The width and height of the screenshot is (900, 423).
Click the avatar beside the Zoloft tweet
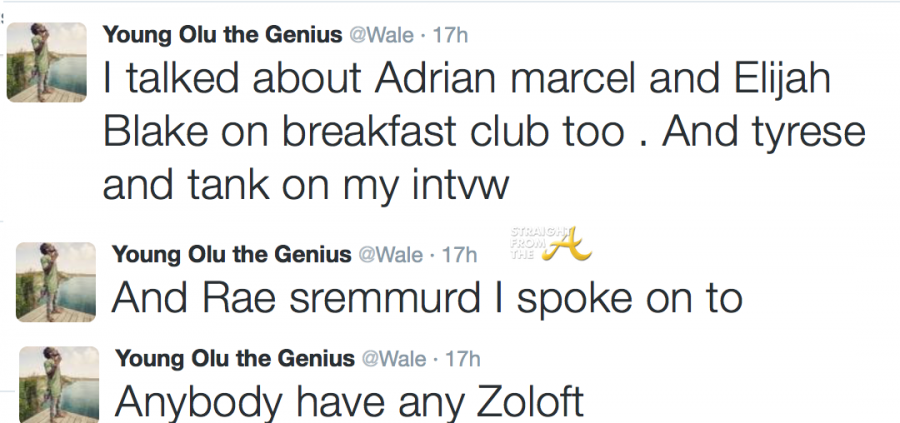pyautogui.click(x=57, y=383)
